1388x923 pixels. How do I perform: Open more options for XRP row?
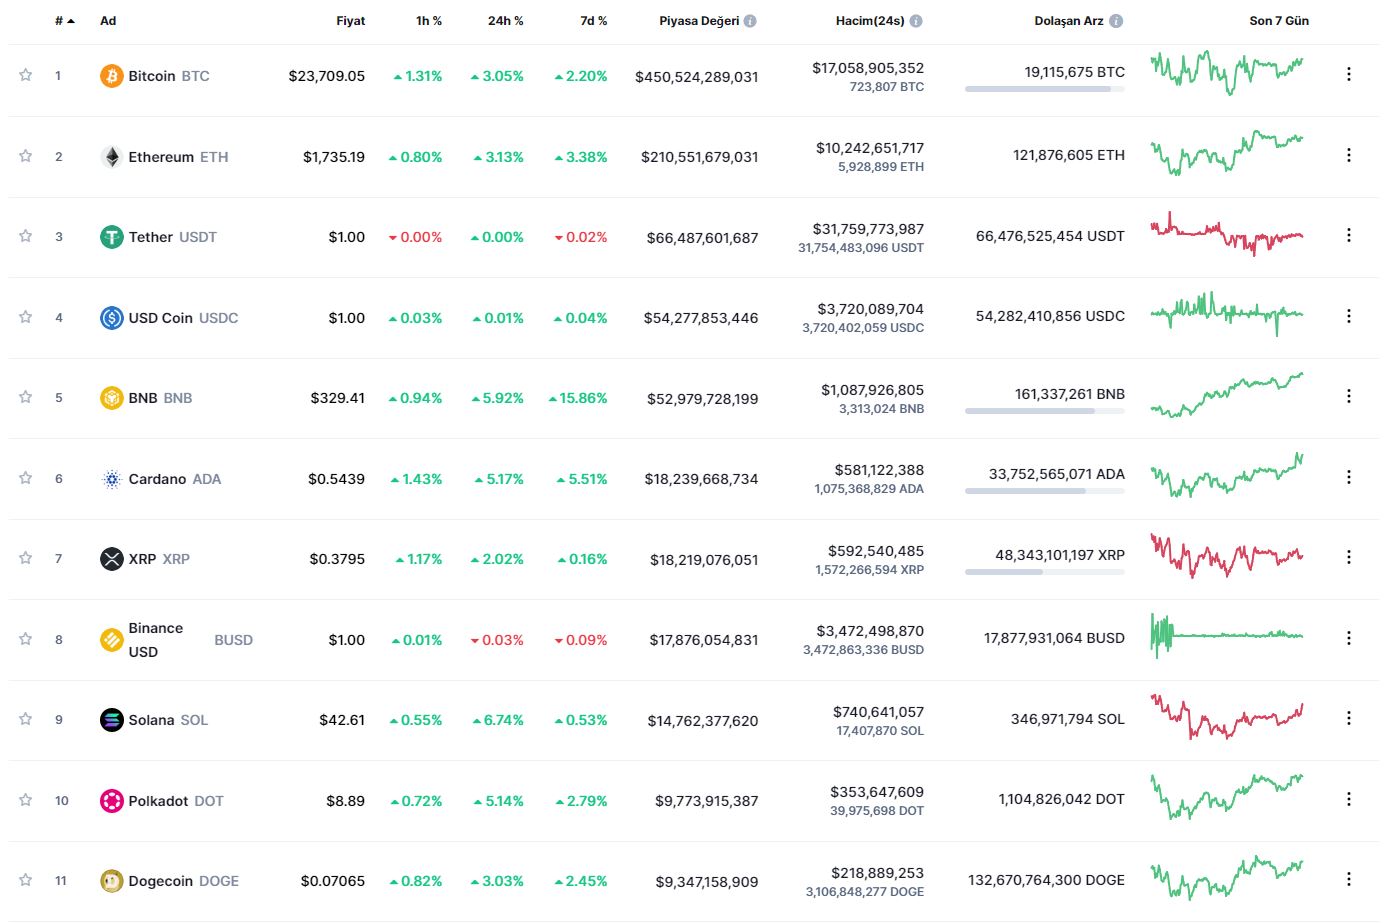click(x=1348, y=557)
